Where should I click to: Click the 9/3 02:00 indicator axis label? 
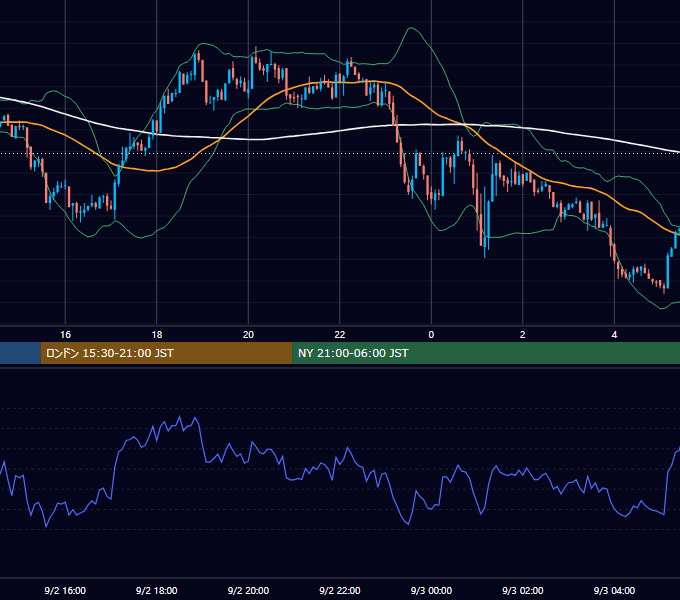523,590
